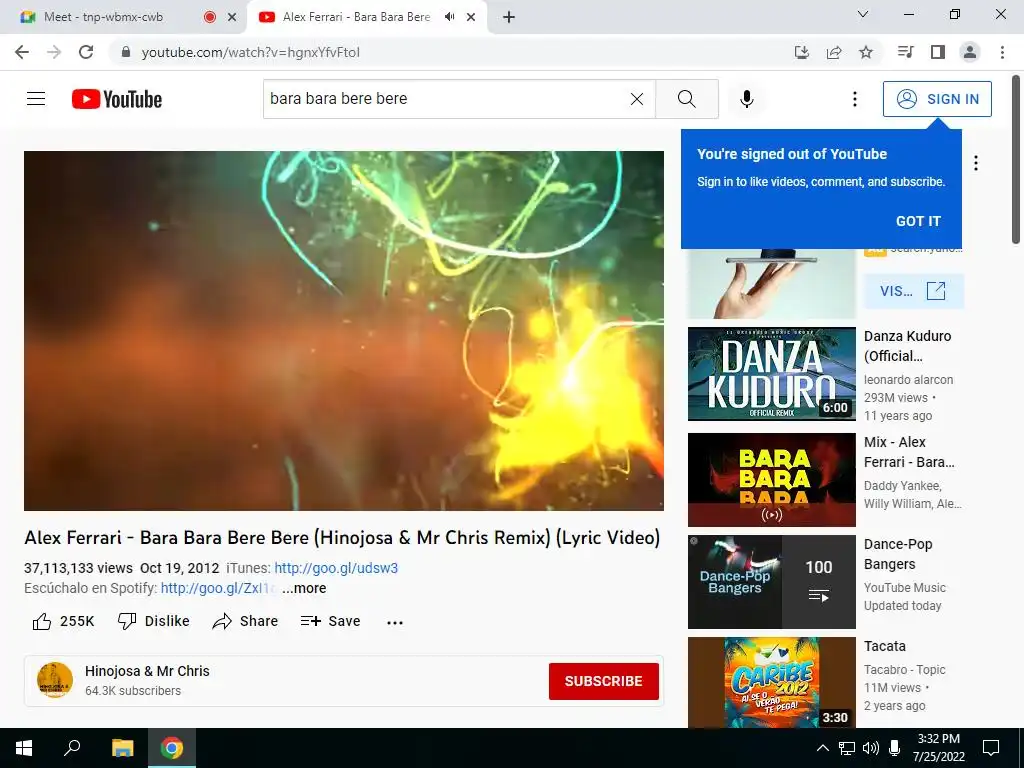Open the Tacata video thumbnail
The height and width of the screenshot is (768, 1024).
[771, 682]
